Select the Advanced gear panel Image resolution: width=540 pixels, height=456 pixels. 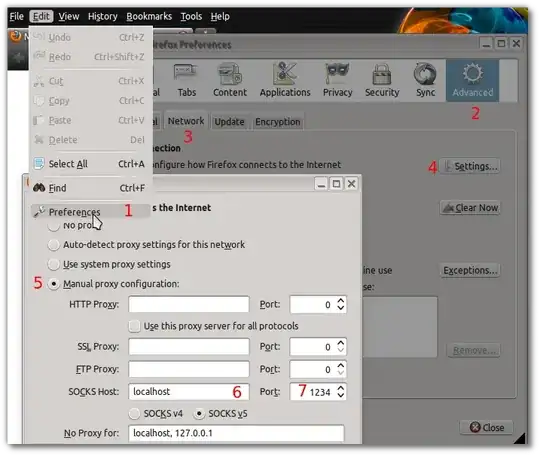click(472, 80)
